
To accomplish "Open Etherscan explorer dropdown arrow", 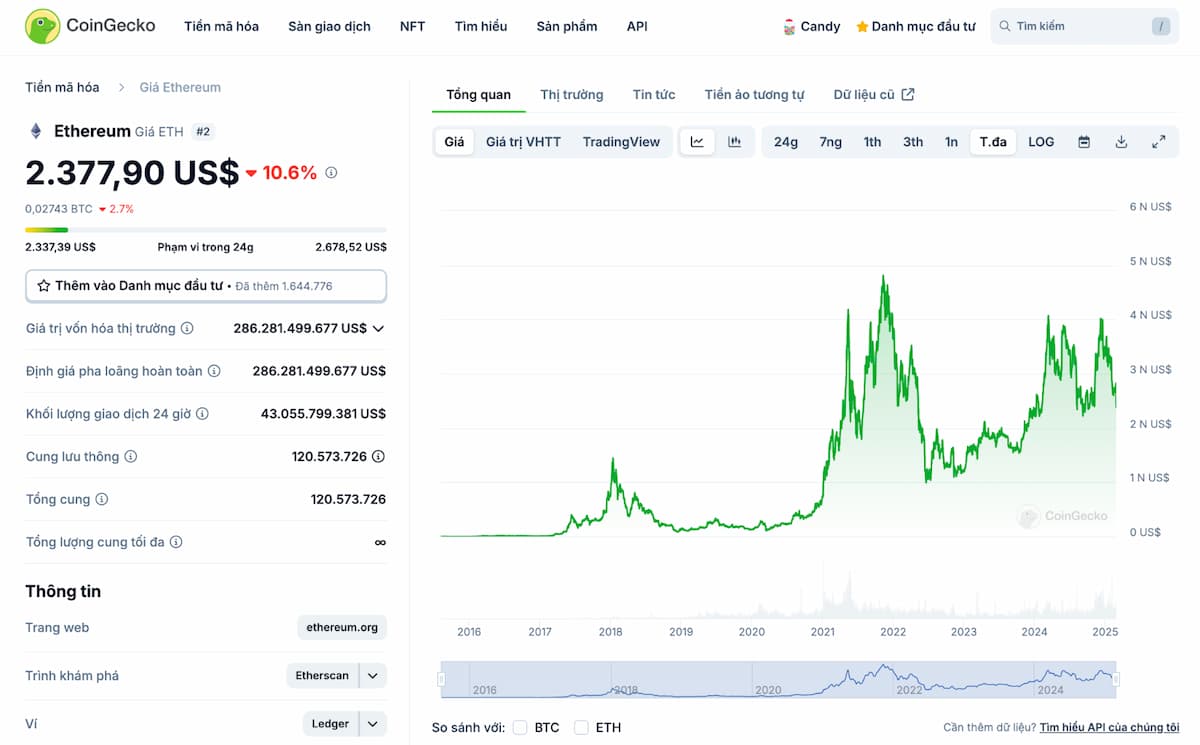I will tap(373, 676).
